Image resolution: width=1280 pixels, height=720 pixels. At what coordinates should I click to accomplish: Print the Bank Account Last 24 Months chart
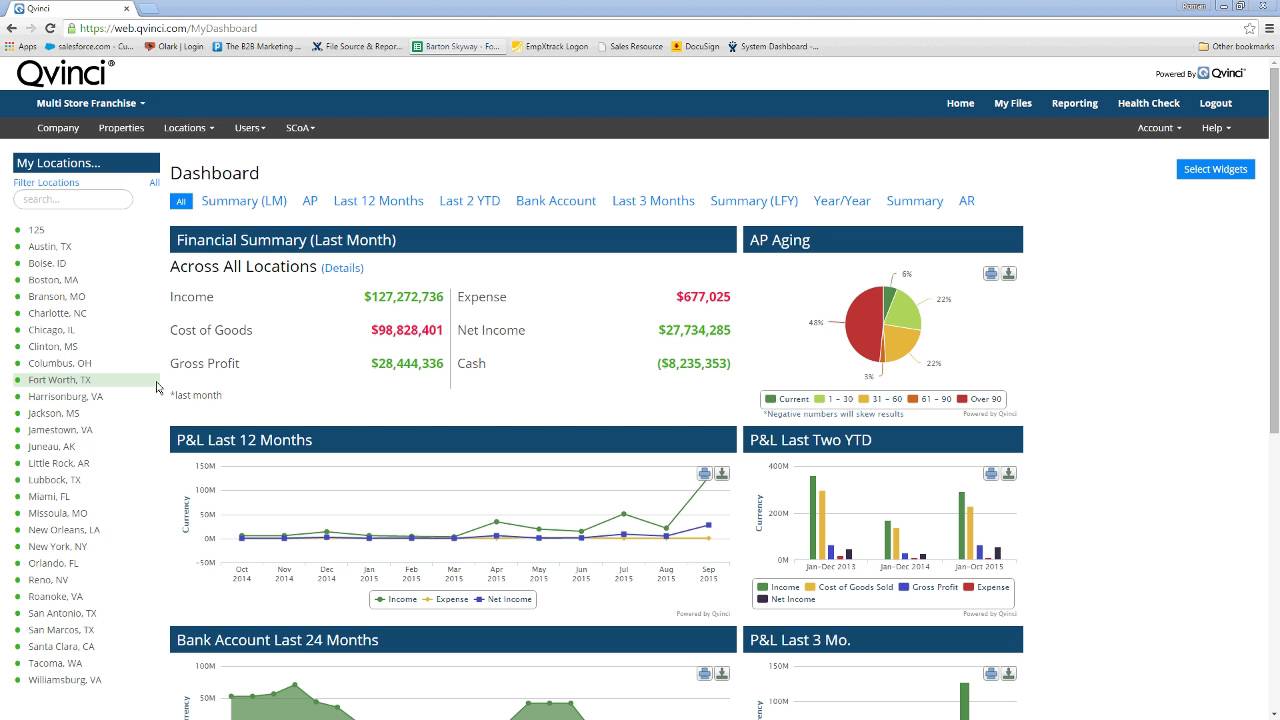(704, 673)
